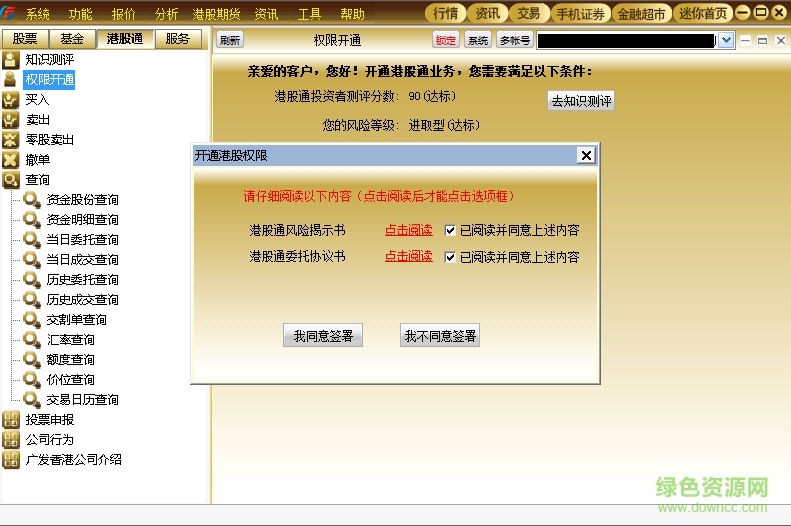Switch to the 股票 tab

(x=25, y=38)
